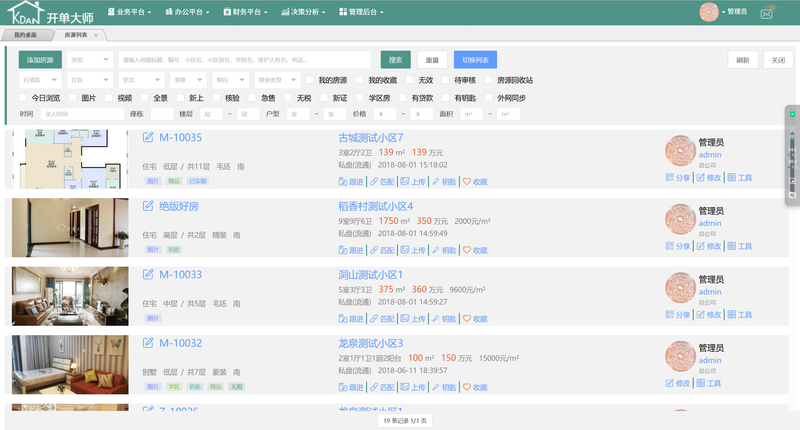
Task: Click the edit pencil icon beside 绝版好房
Action: pyautogui.click(x=148, y=206)
